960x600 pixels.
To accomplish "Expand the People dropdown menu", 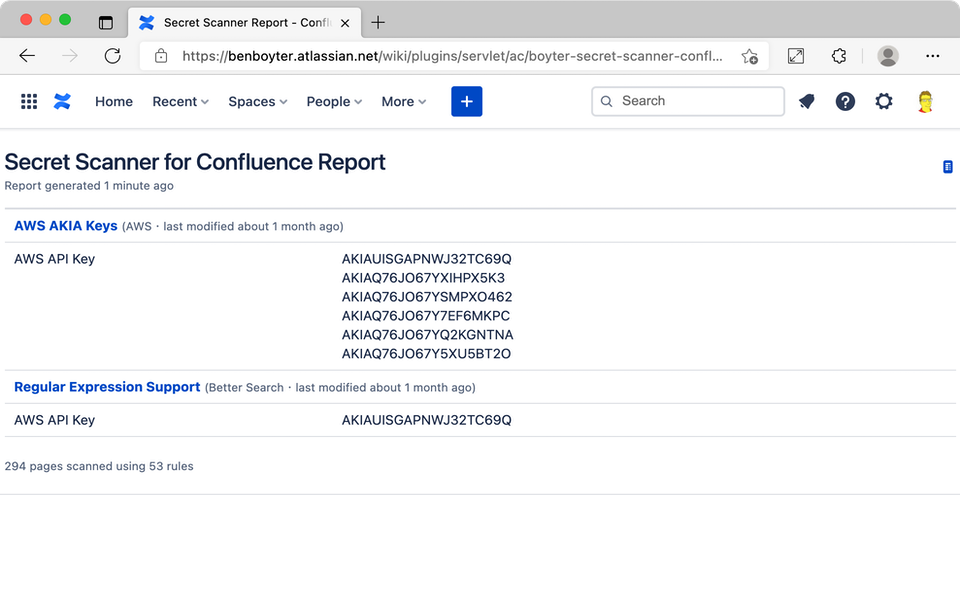I will [334, 101].
